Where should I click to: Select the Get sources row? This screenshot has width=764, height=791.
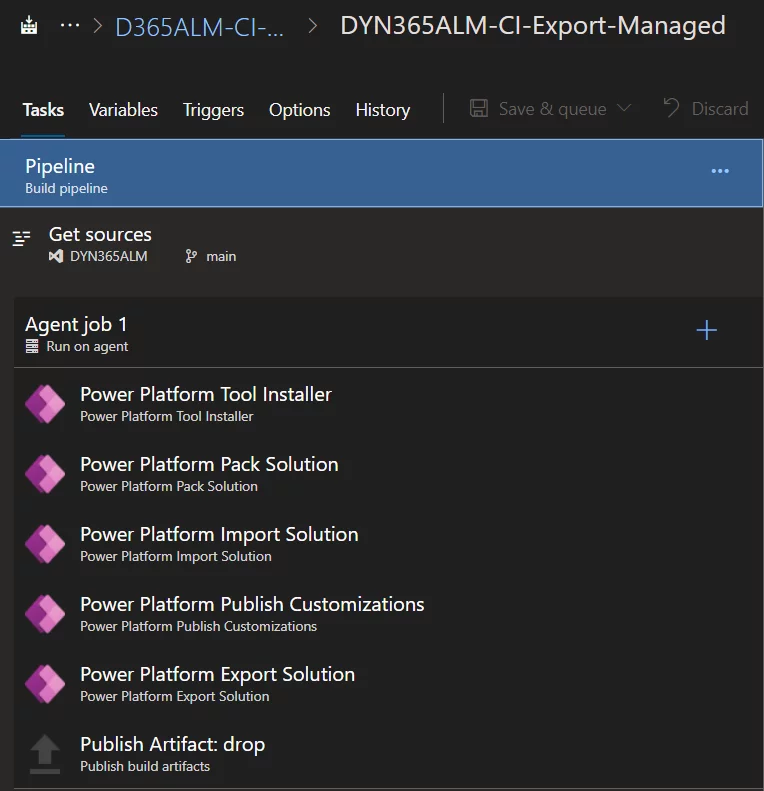click(381, 244)
